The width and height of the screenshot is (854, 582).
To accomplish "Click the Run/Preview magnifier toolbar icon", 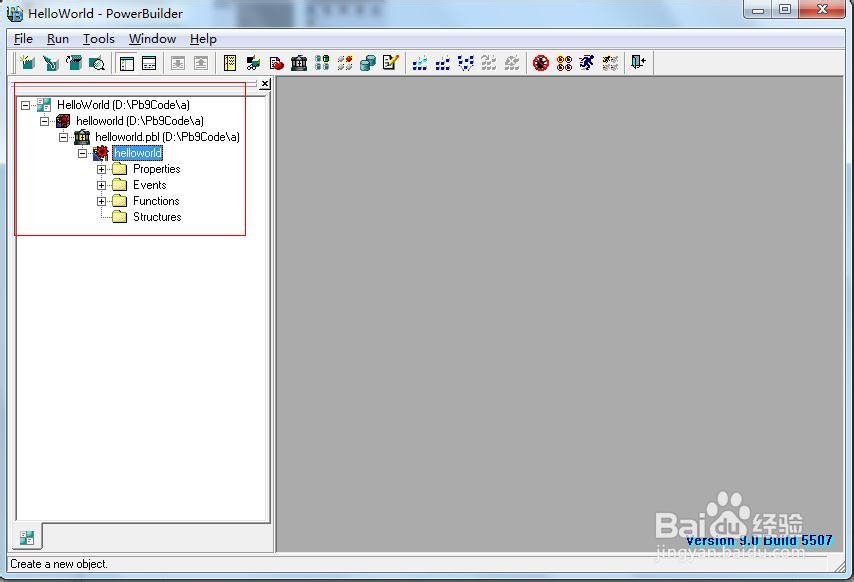I will 97,63.
